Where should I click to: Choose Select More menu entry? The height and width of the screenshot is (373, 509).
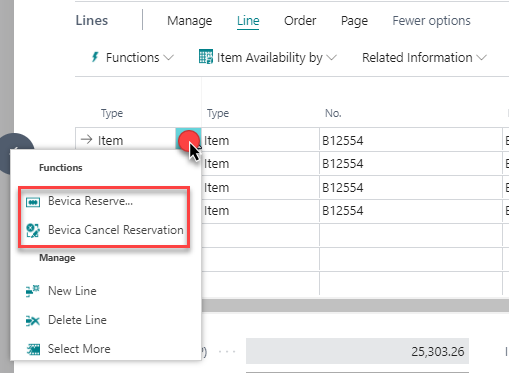(79, 349)
